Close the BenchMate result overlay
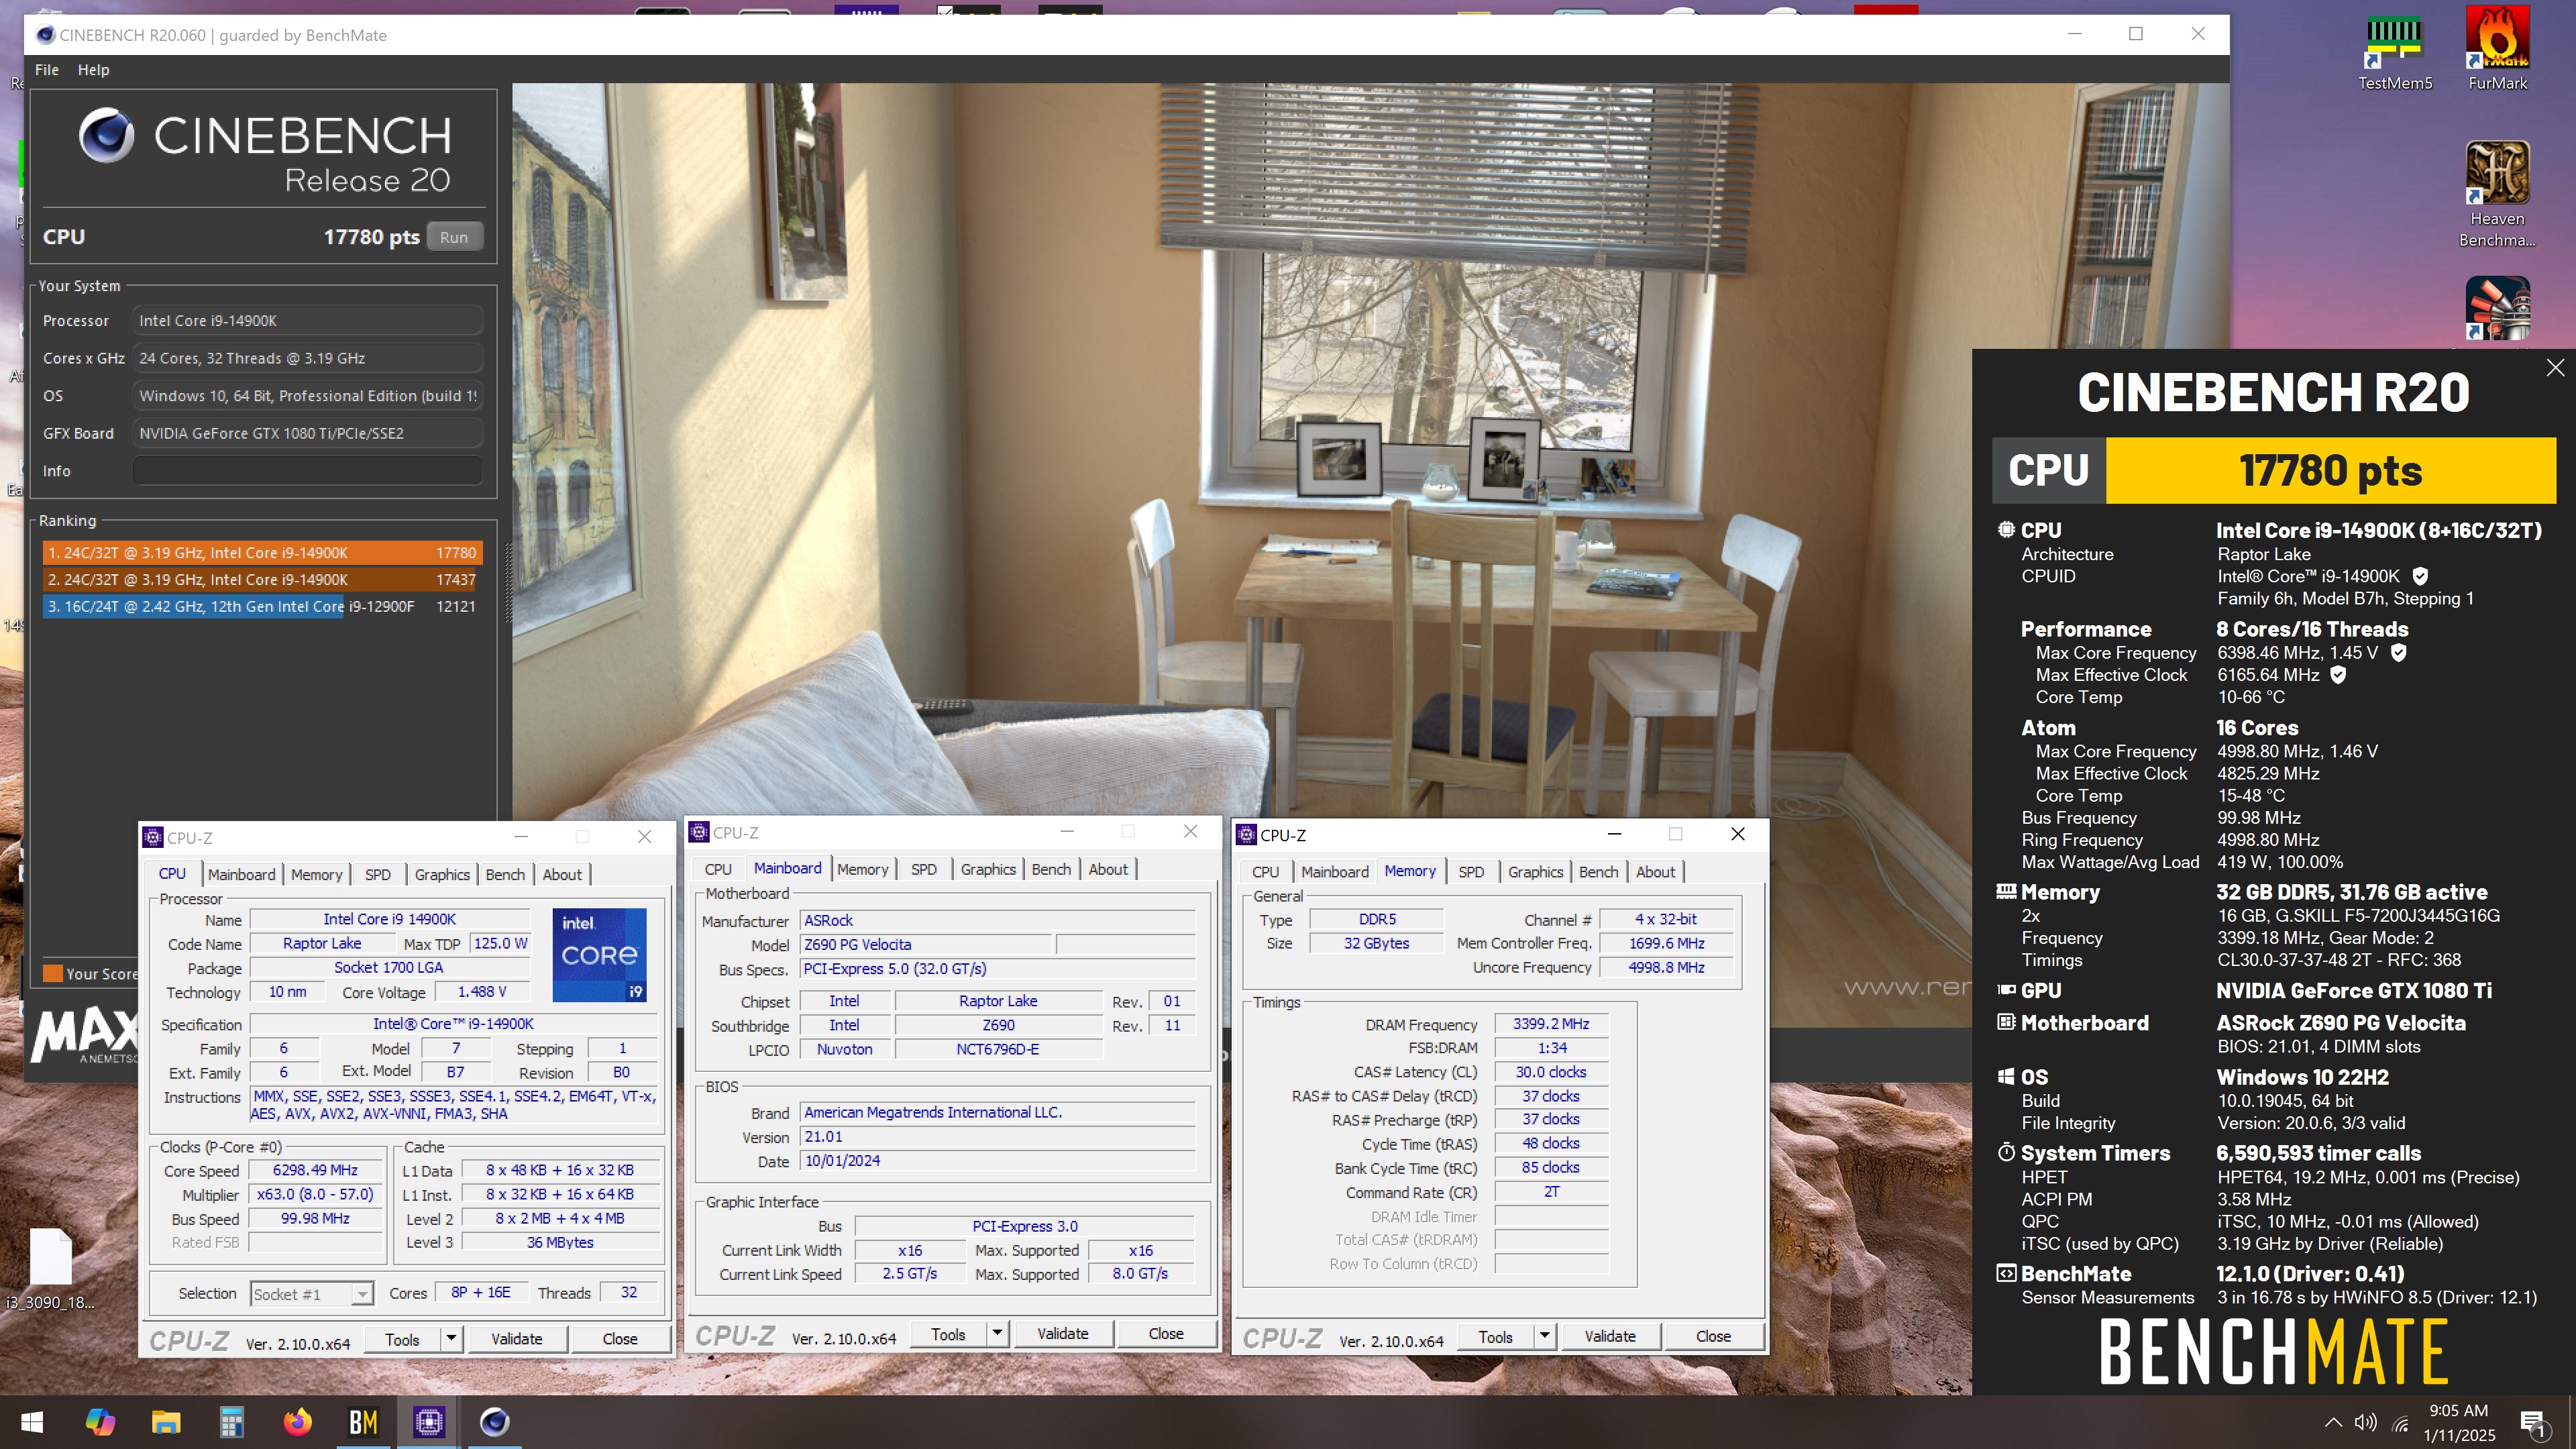This screenshot has width=2576, height=1449. pos(2555,367)
